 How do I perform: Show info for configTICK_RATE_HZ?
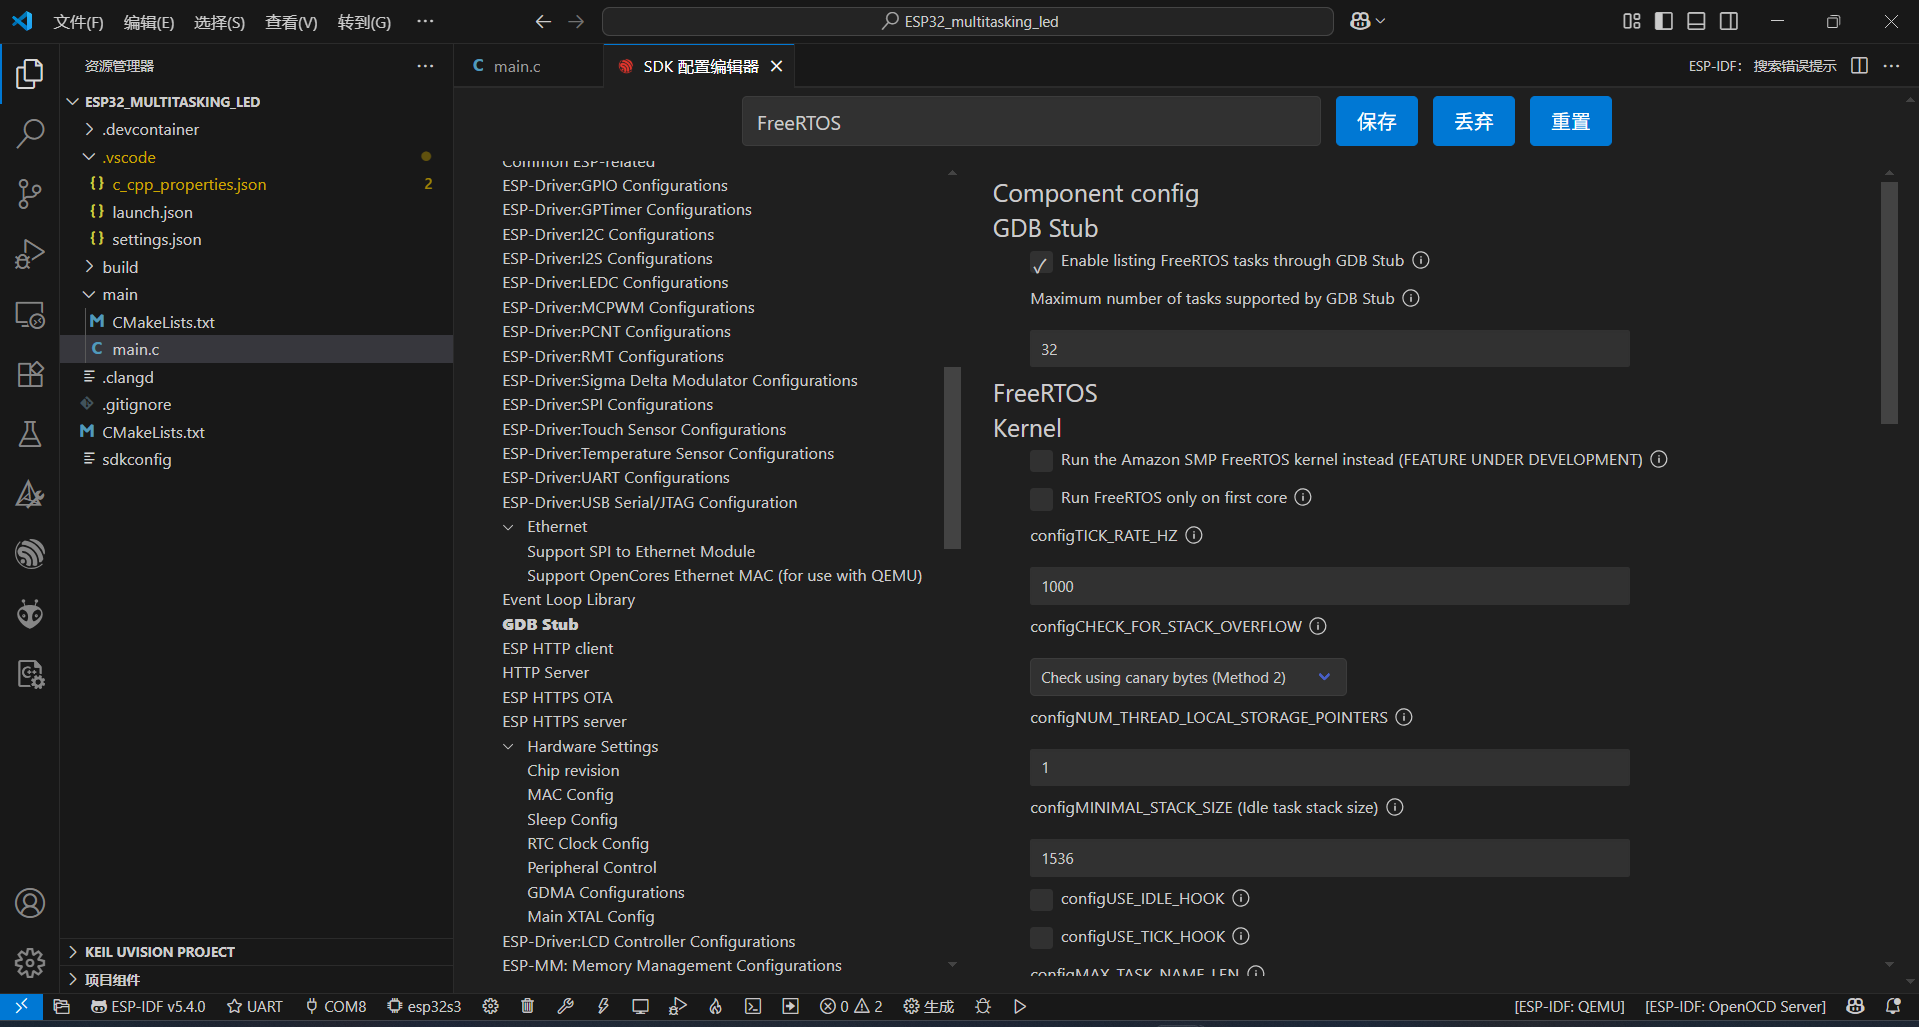pyautogui.click(x=1194, y=535)
